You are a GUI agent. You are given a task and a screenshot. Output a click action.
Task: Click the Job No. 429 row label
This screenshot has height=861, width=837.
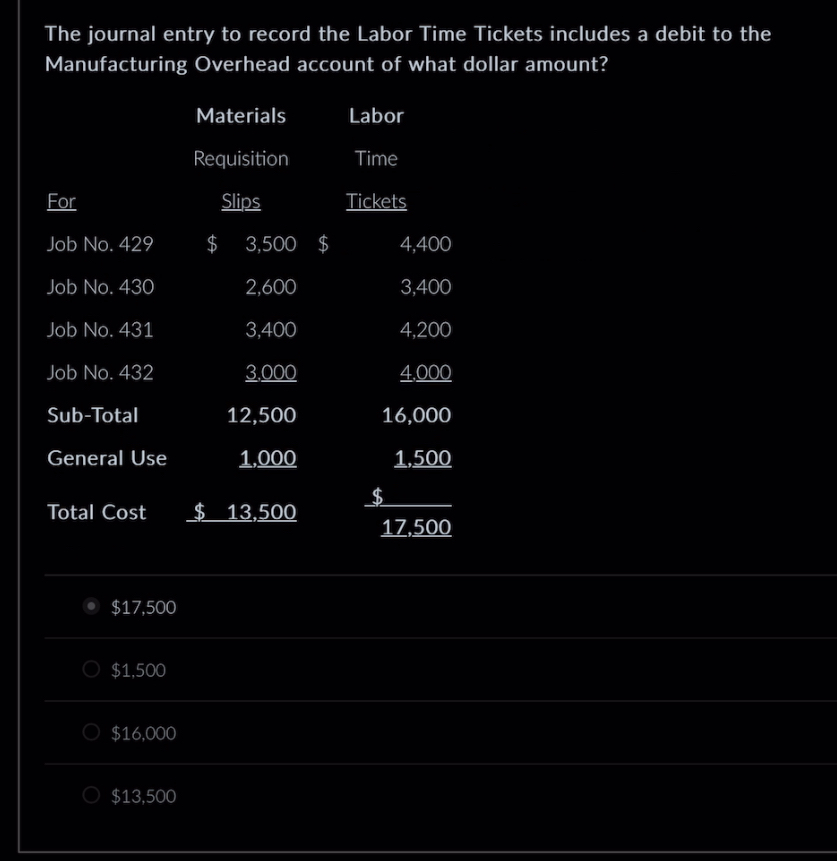(100, 243)
